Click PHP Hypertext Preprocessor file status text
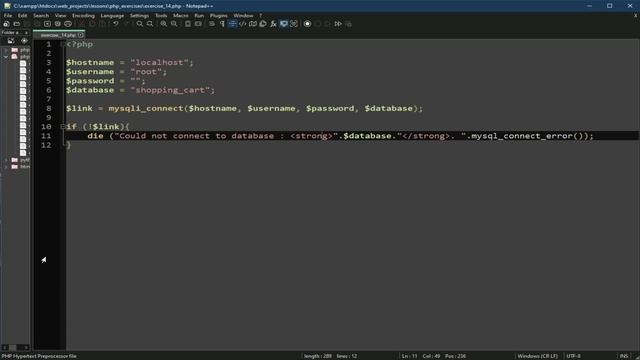 pos(39,356)
